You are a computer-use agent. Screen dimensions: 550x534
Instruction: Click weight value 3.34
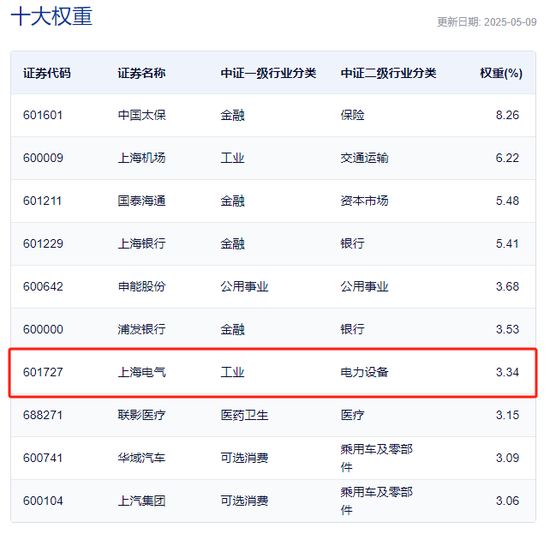click(x=507, y=372)
